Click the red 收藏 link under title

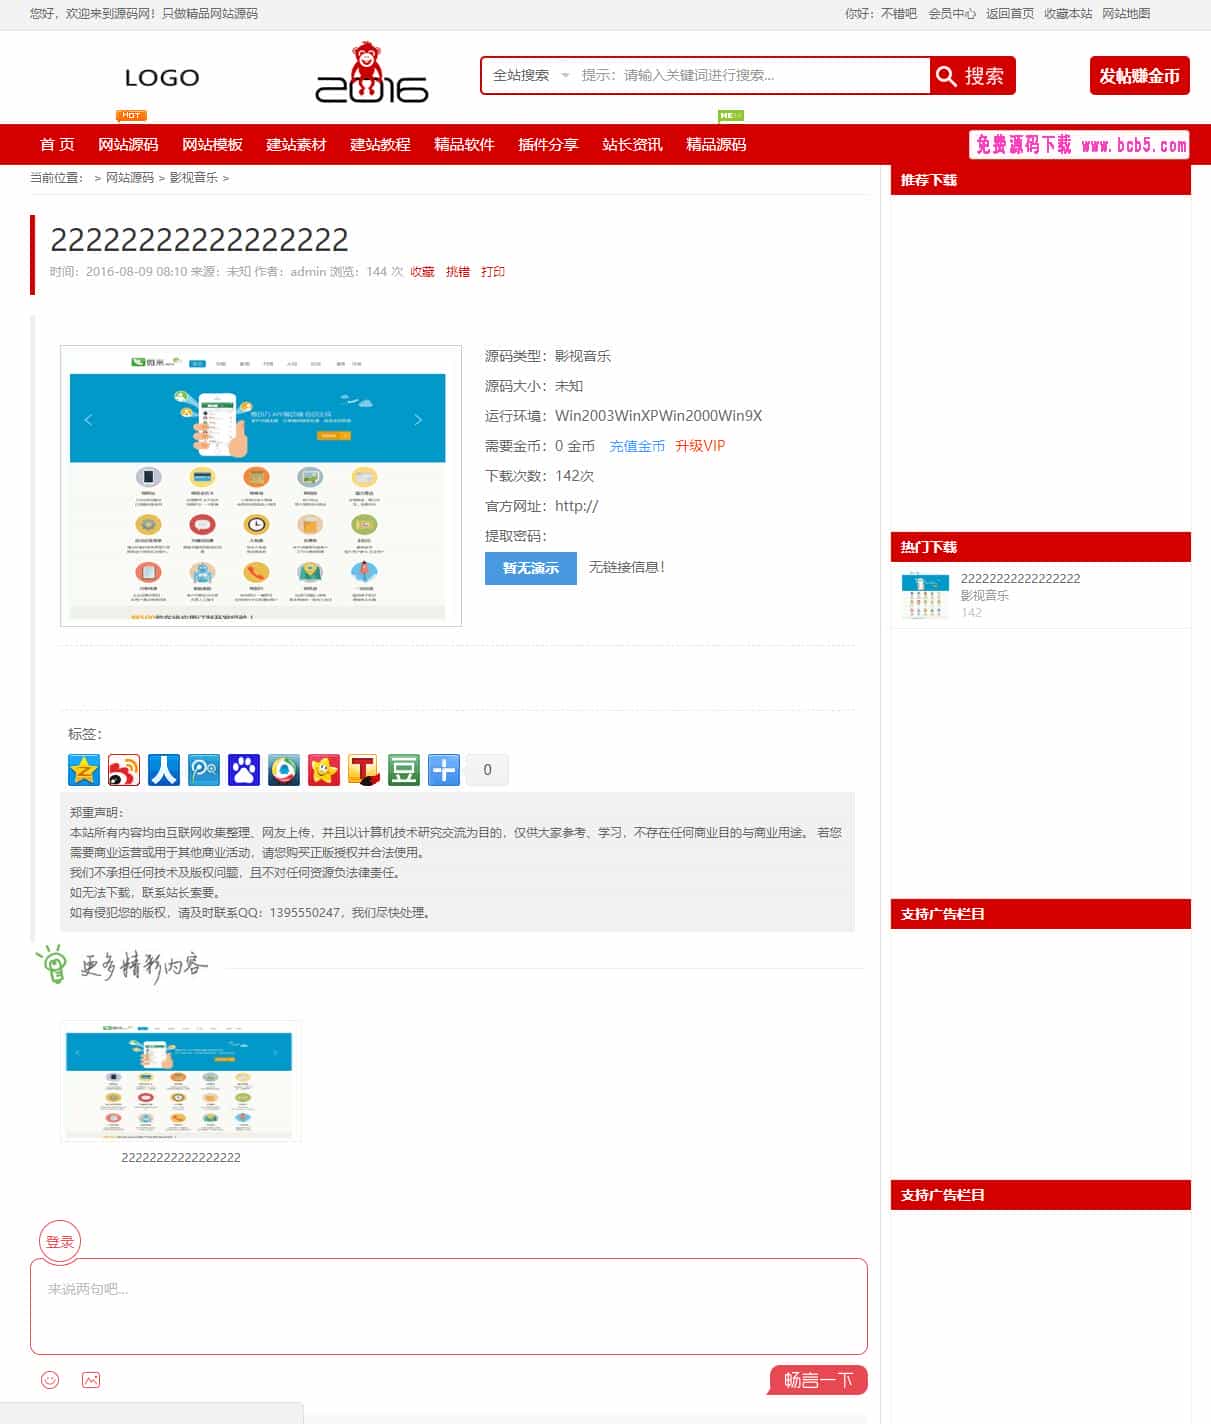coord(422,272)
